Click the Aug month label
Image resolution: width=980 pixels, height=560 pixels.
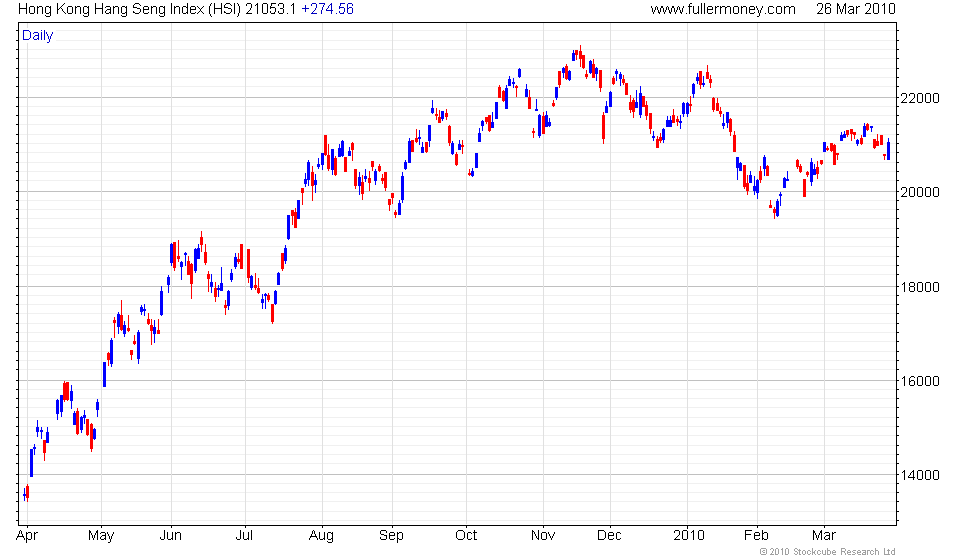pyautogui.click(x=322, y=536)
